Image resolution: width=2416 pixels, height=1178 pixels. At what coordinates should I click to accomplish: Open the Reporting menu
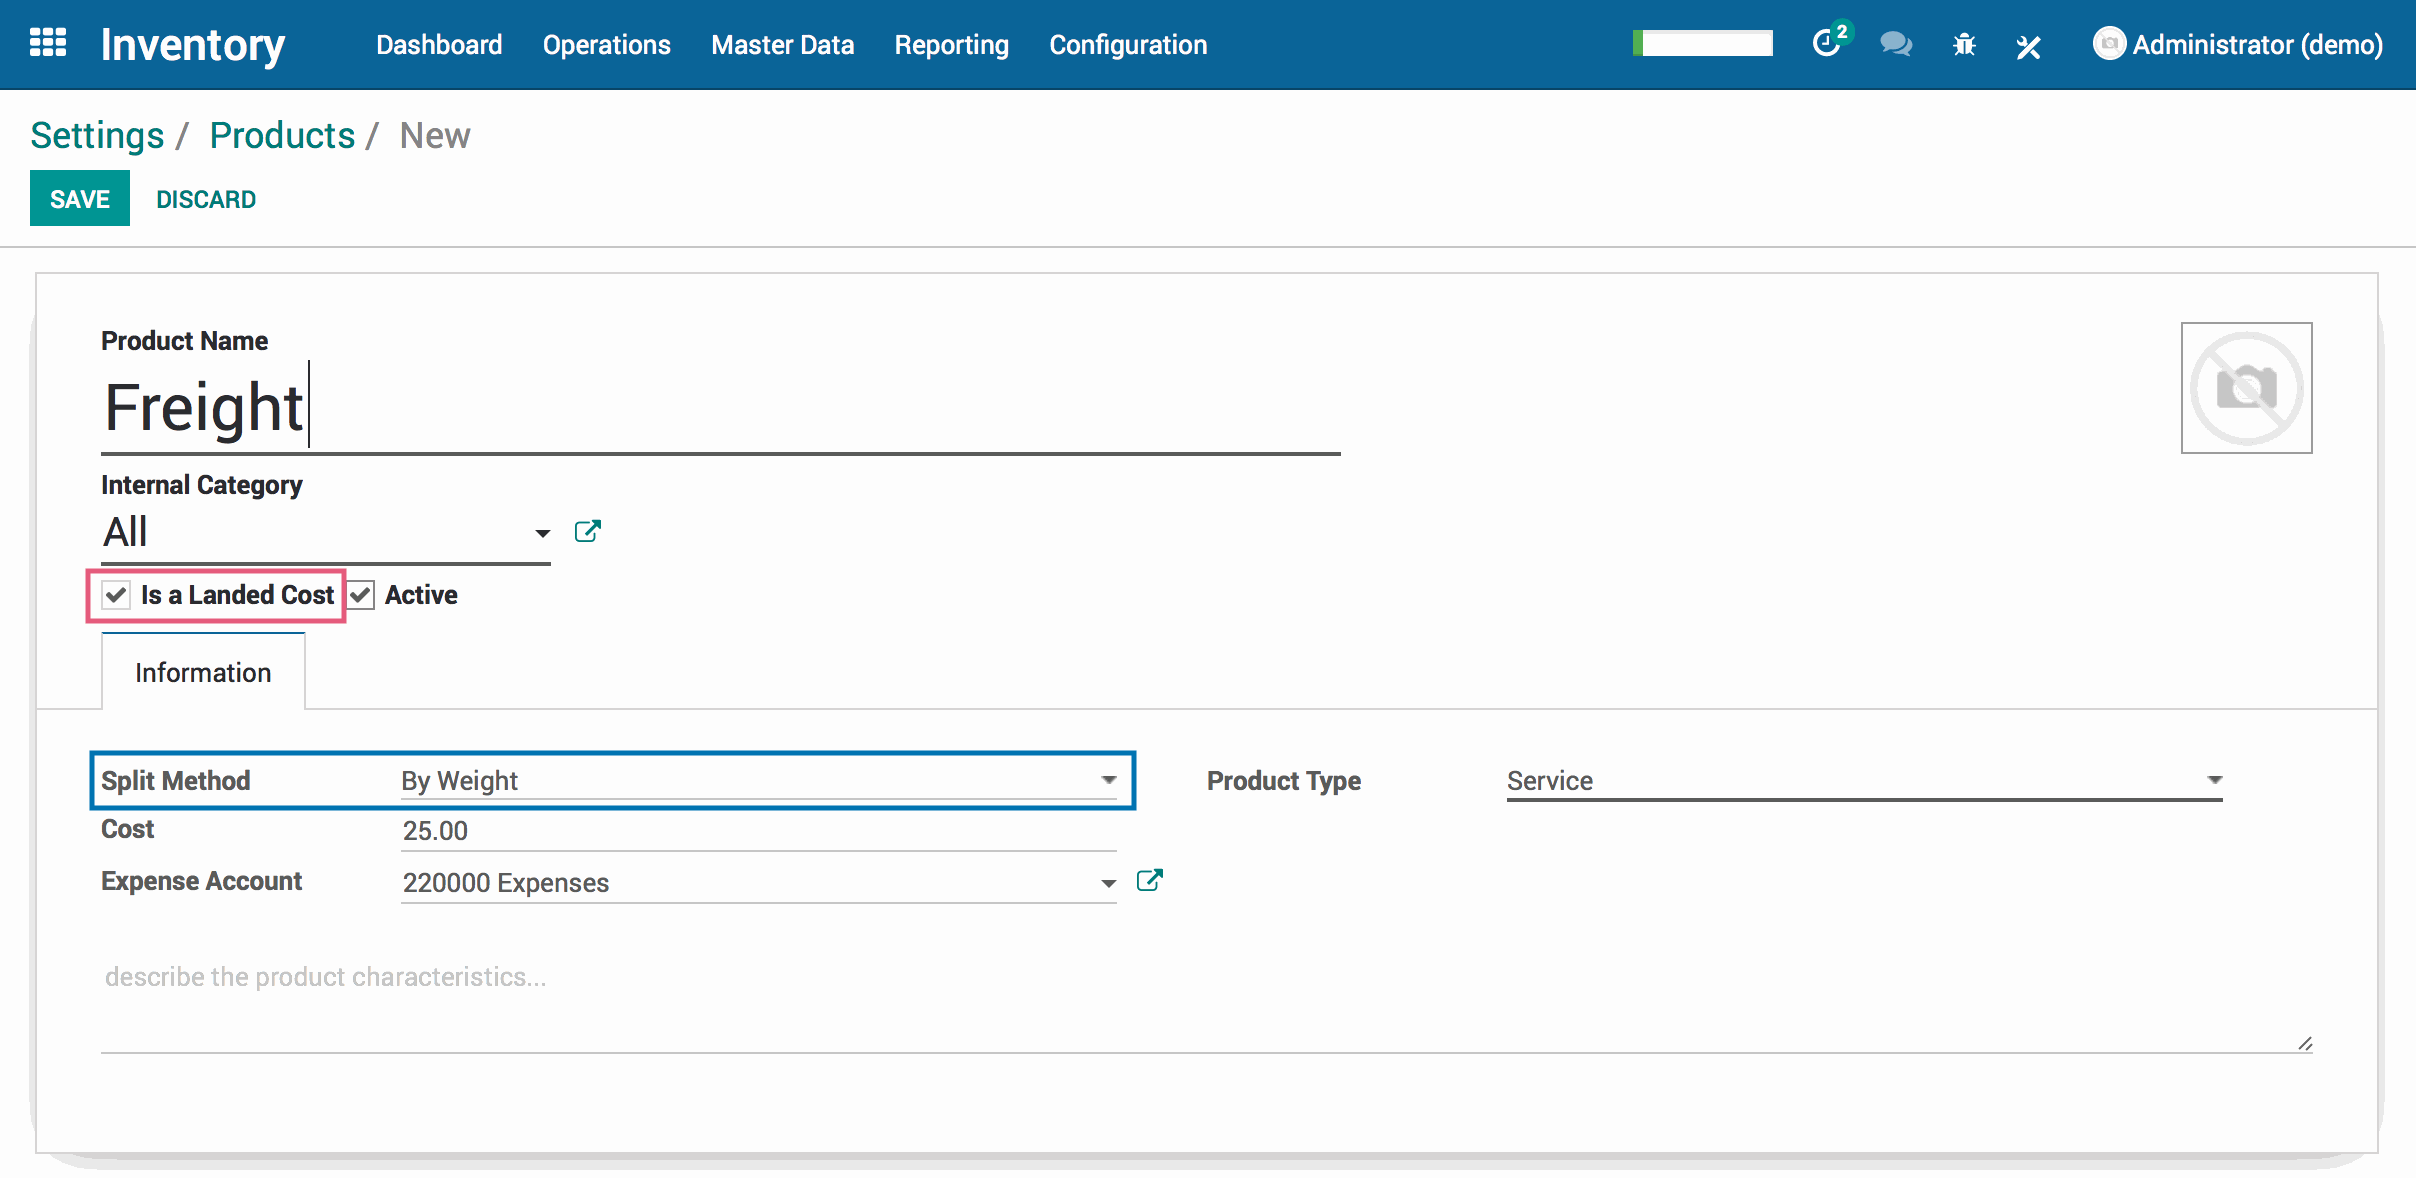point(952,45)
